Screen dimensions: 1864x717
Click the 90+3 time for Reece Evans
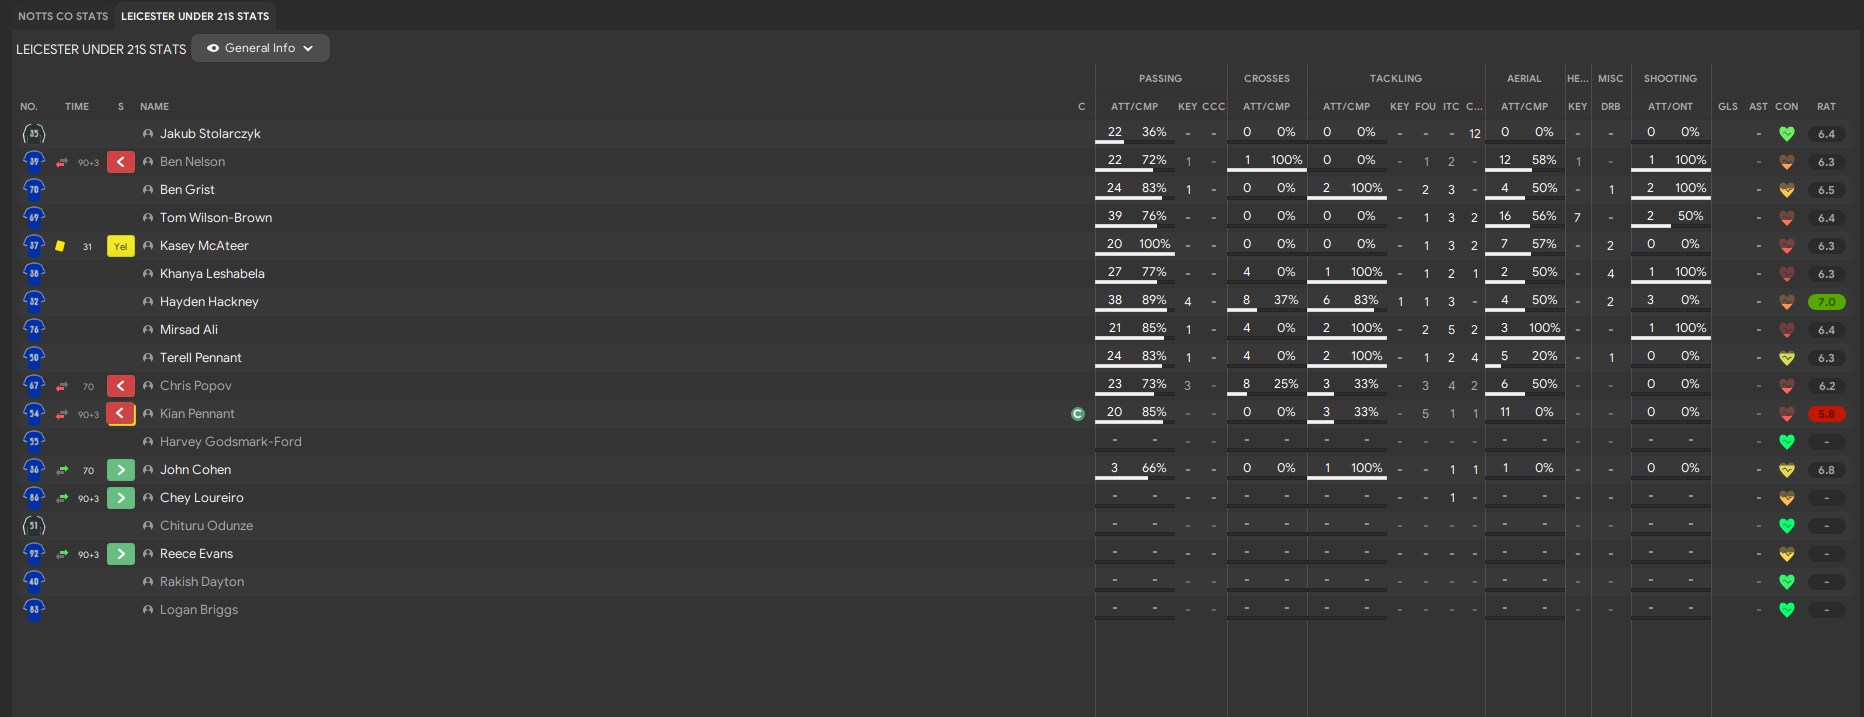coord(88,554)
